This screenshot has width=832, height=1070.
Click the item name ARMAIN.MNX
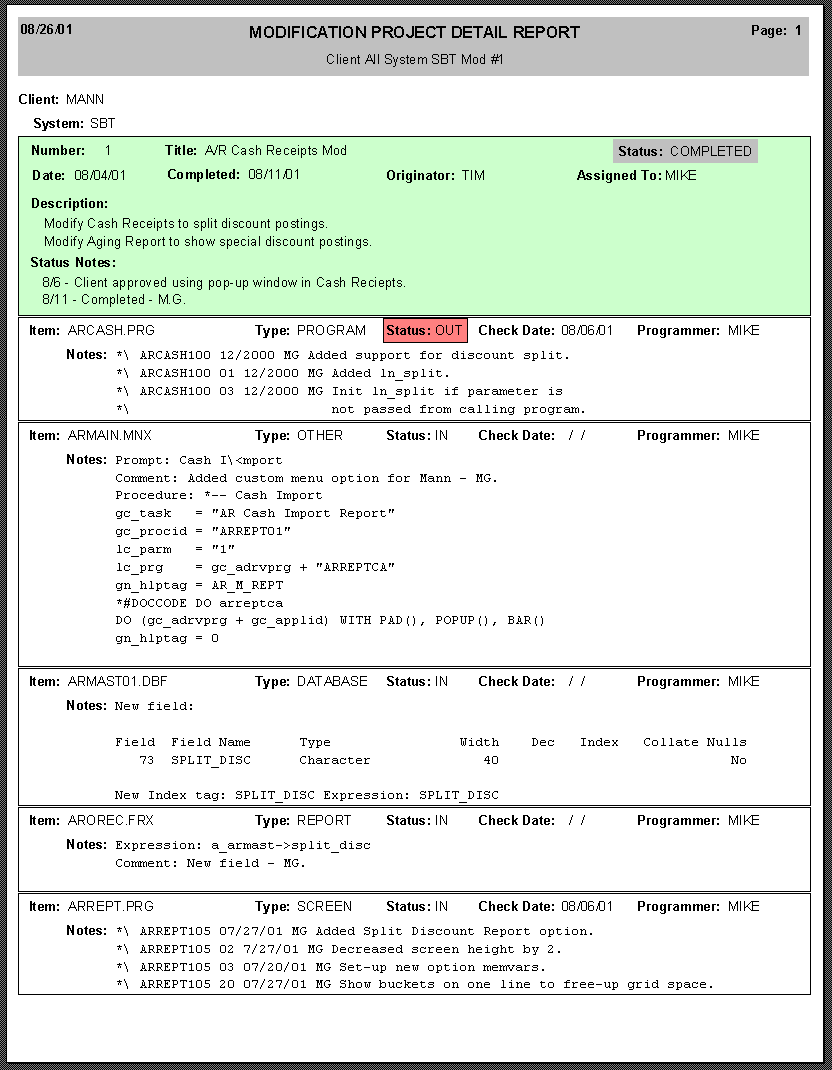(110, 435)
